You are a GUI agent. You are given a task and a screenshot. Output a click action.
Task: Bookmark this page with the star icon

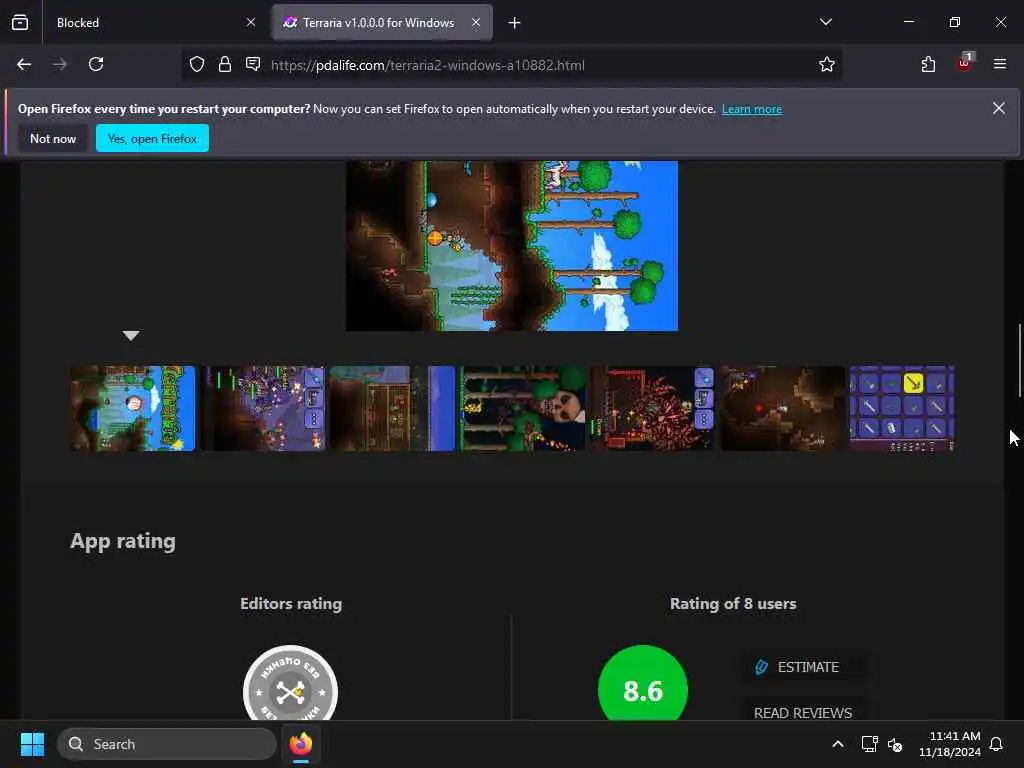[826, 64]
